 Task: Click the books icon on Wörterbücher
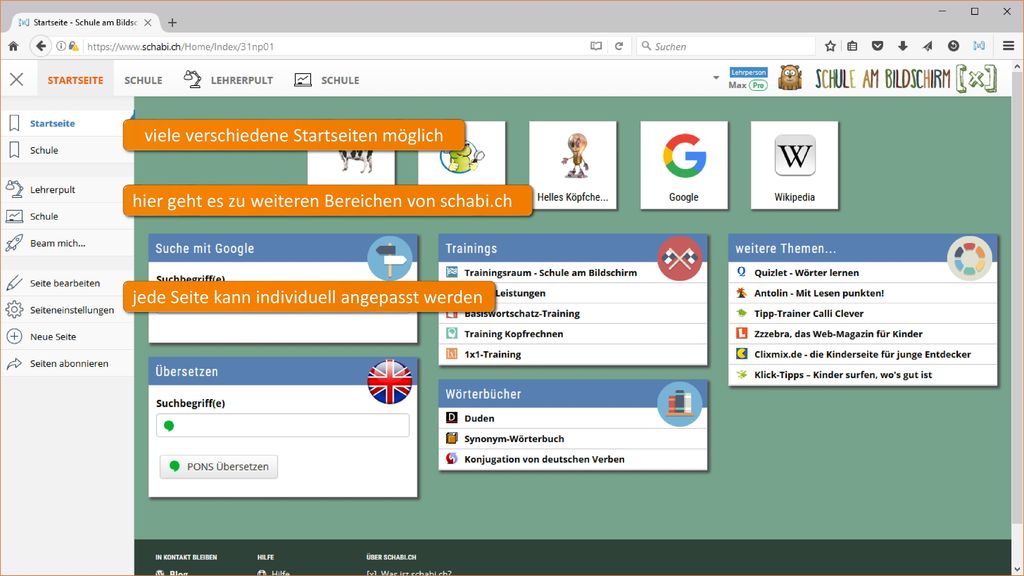[x=679, y=404]
